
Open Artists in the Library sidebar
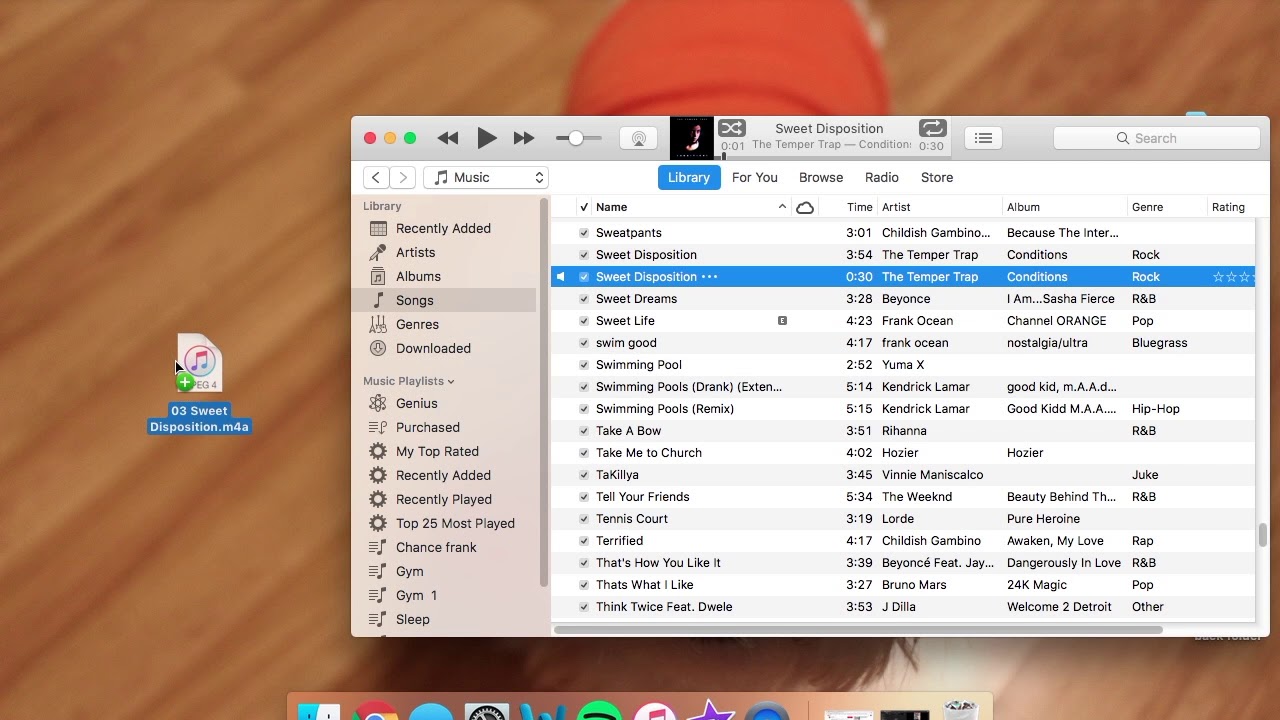(415, 252)
